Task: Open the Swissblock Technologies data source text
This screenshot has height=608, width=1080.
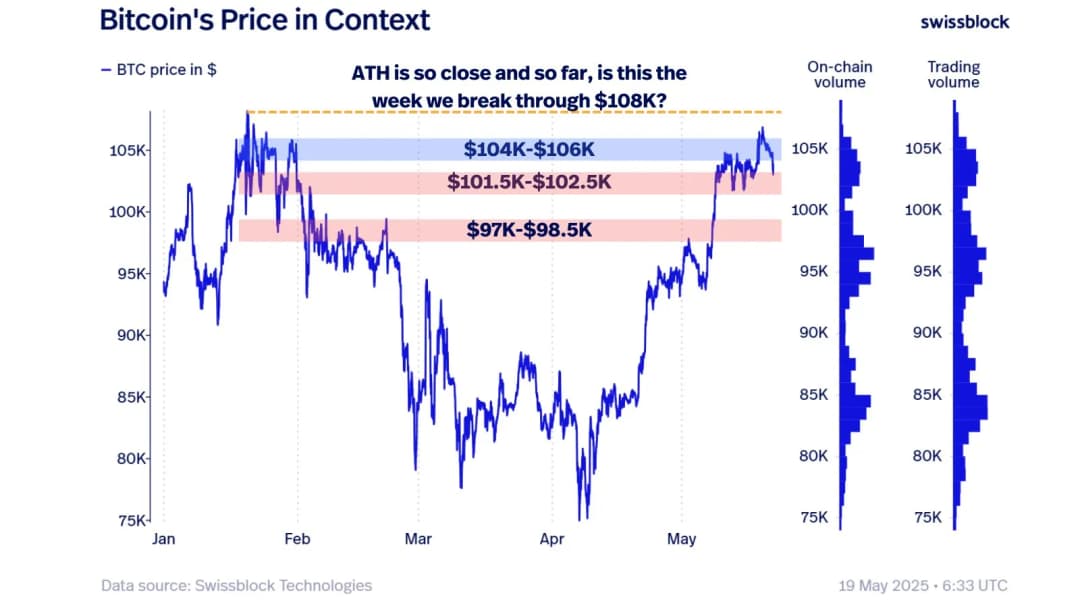Action: coord(236,585)
